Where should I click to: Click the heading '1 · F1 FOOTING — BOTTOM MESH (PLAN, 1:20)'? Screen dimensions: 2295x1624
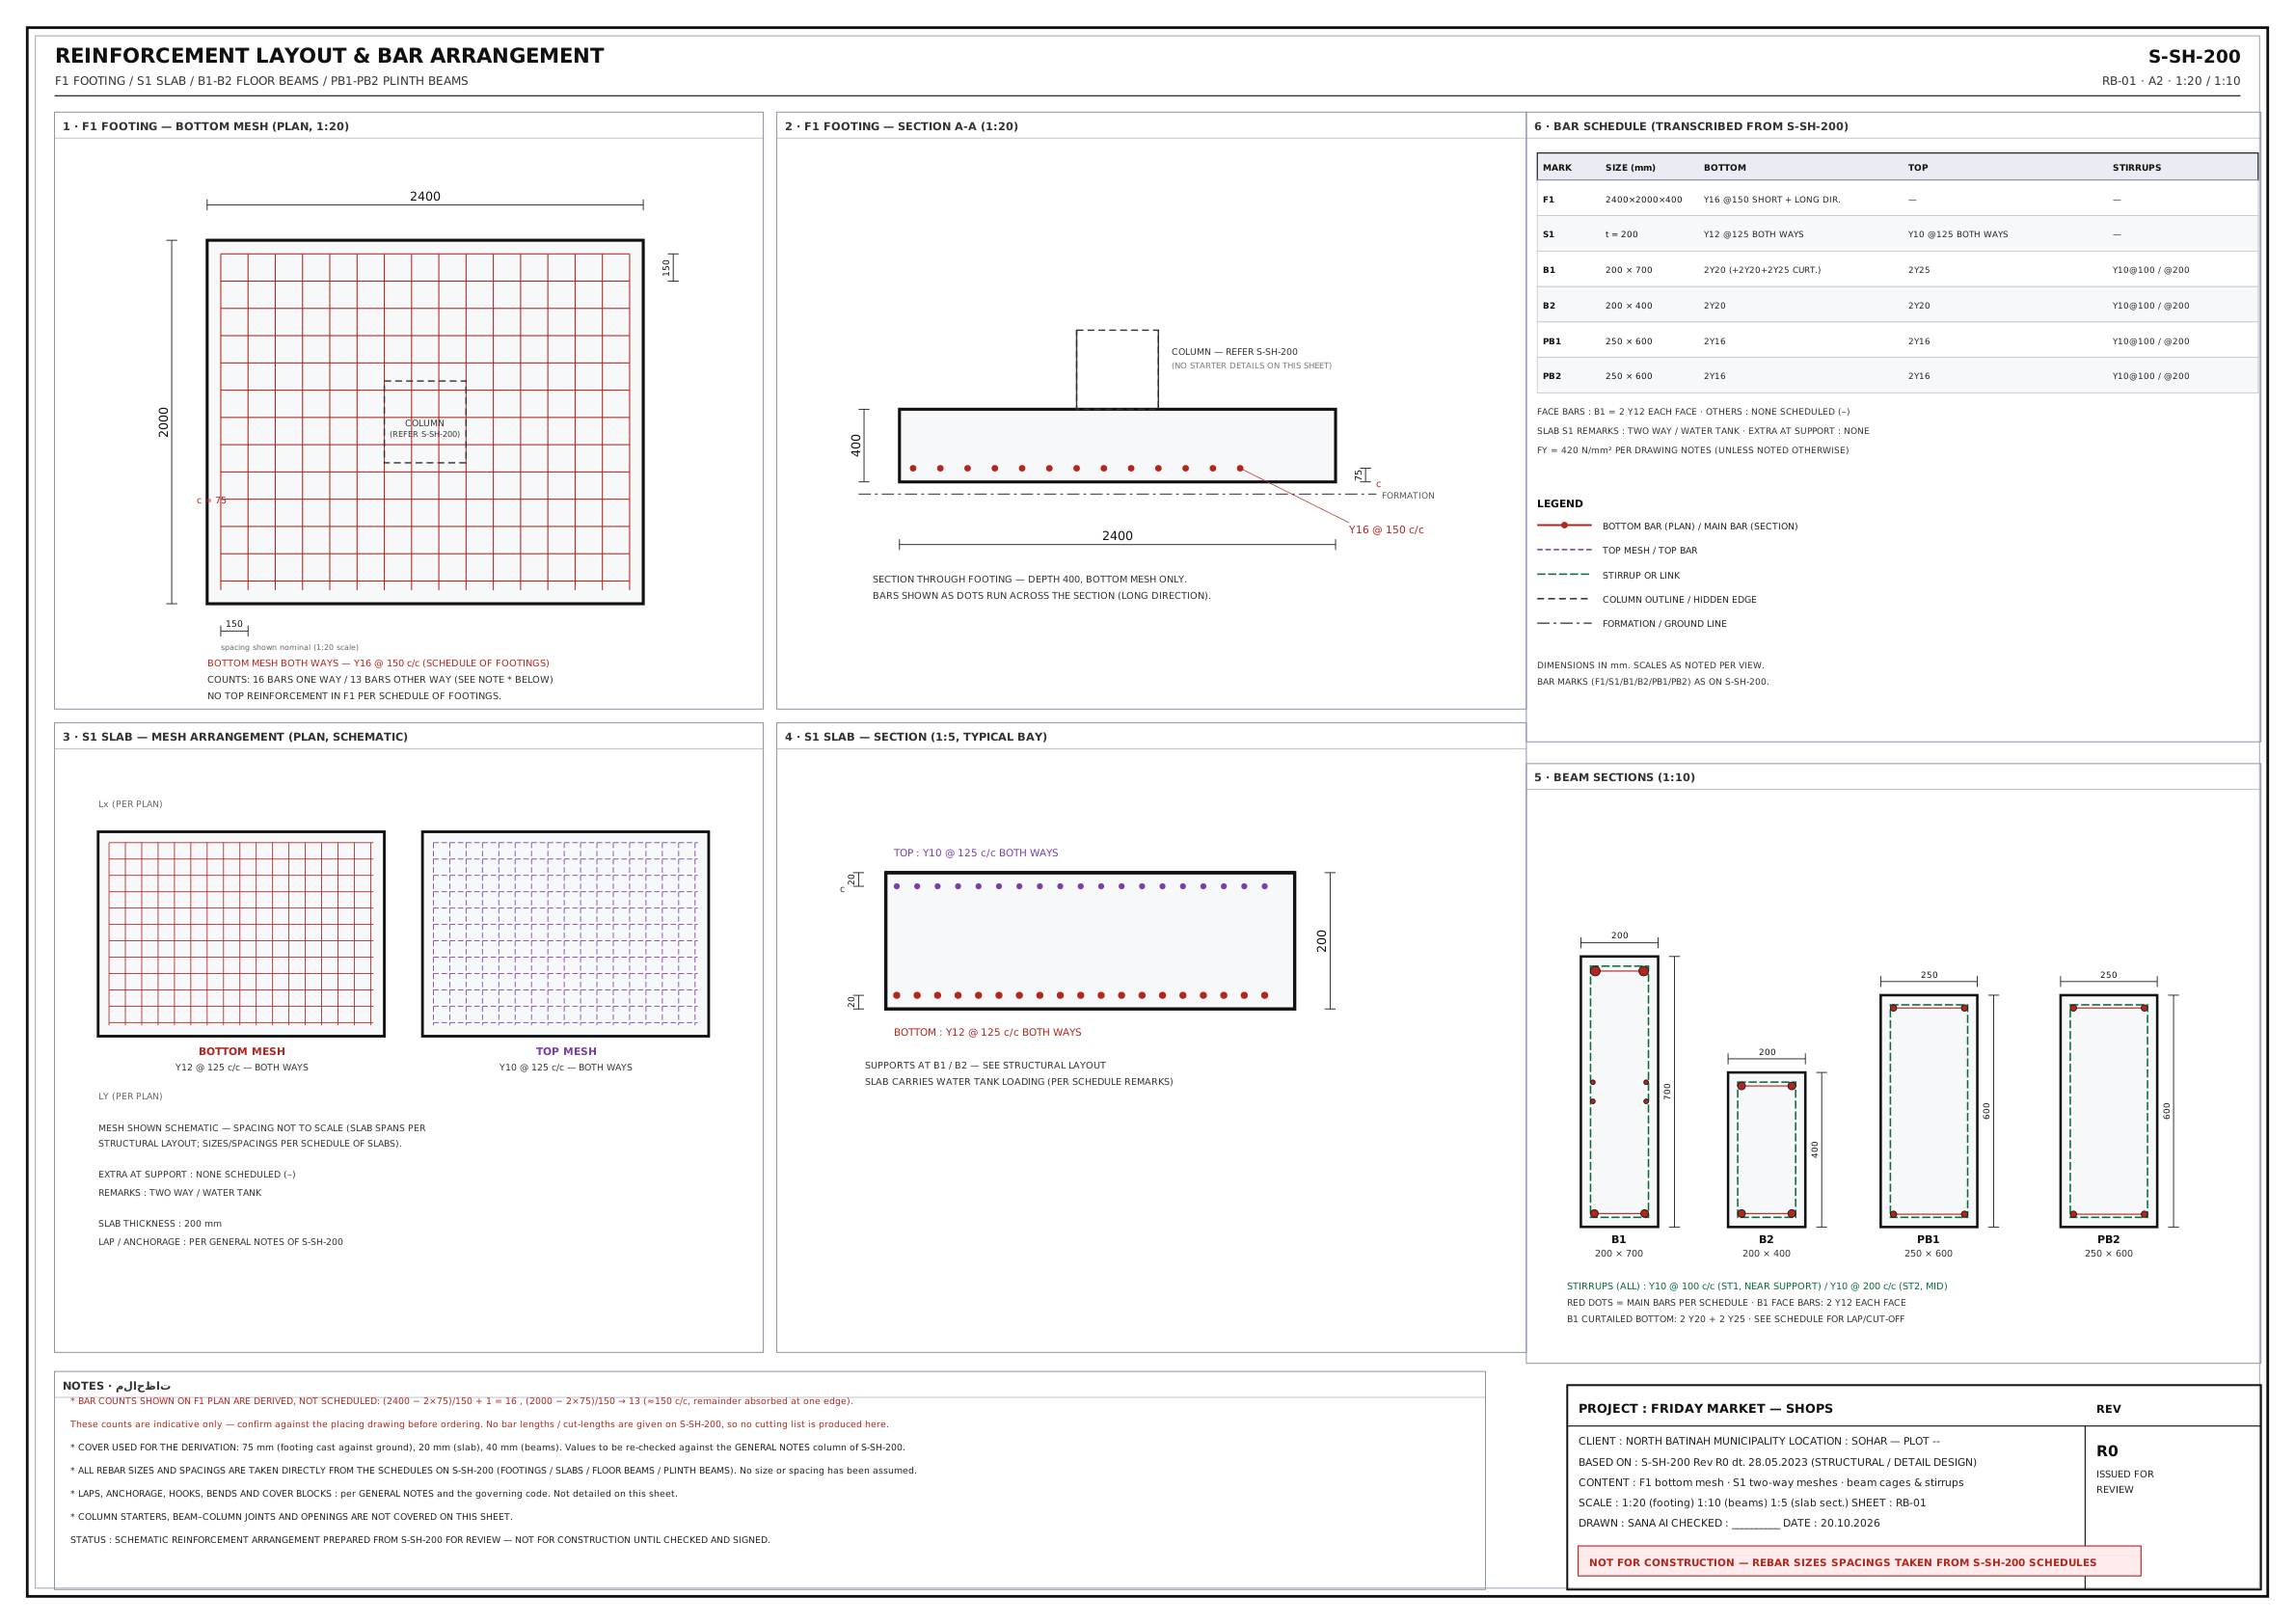click(206, 126)
